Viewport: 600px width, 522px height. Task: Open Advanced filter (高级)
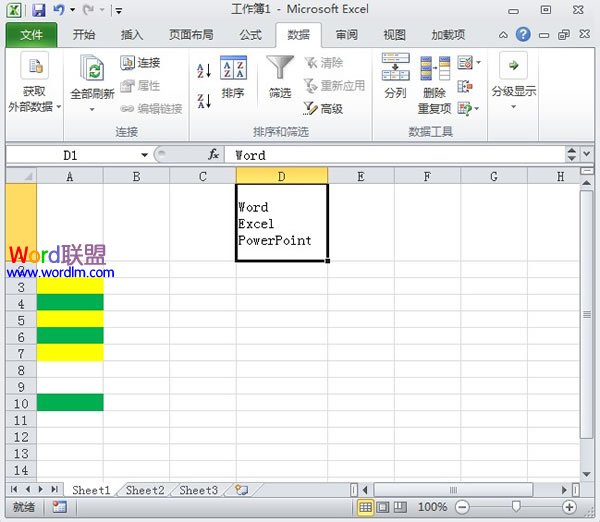(324, 109)
